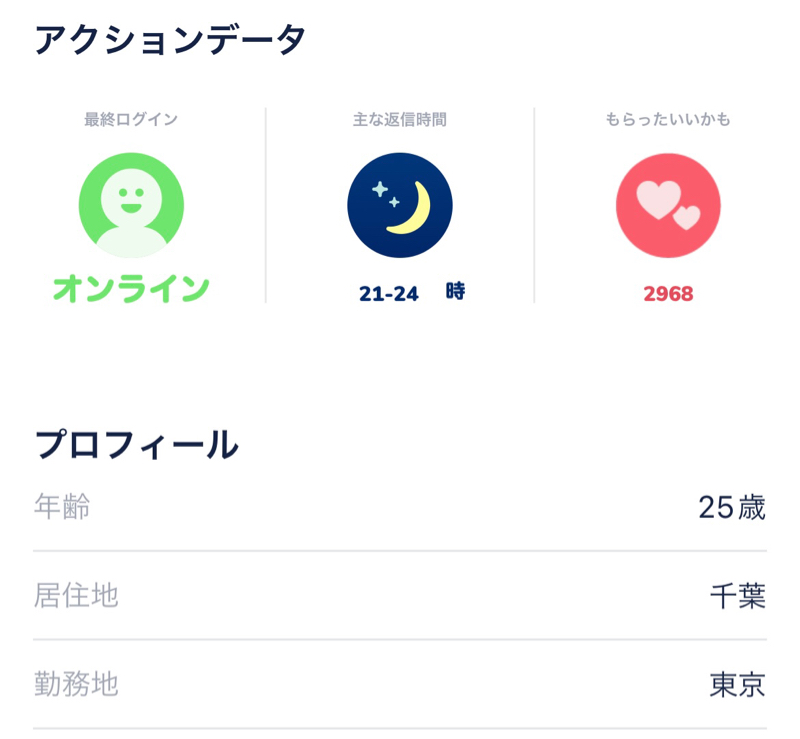Tap the 東京 workplace value
This screenshot has width=800, height=739.
coord(738,684)
